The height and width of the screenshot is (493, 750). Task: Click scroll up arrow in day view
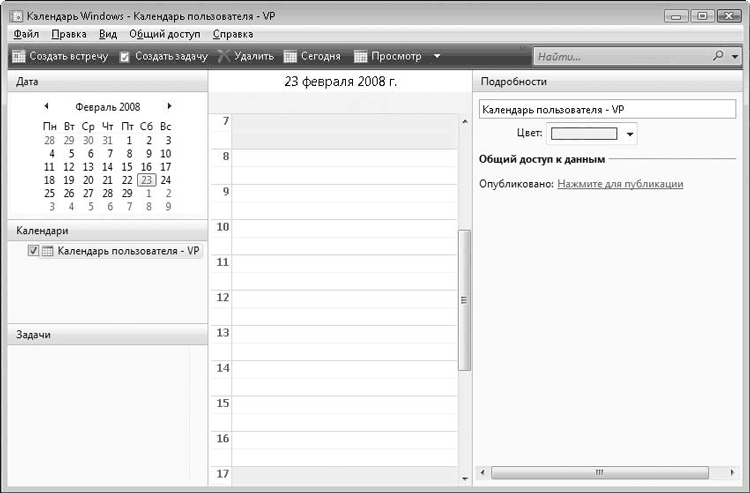click(x=465, y=121)
